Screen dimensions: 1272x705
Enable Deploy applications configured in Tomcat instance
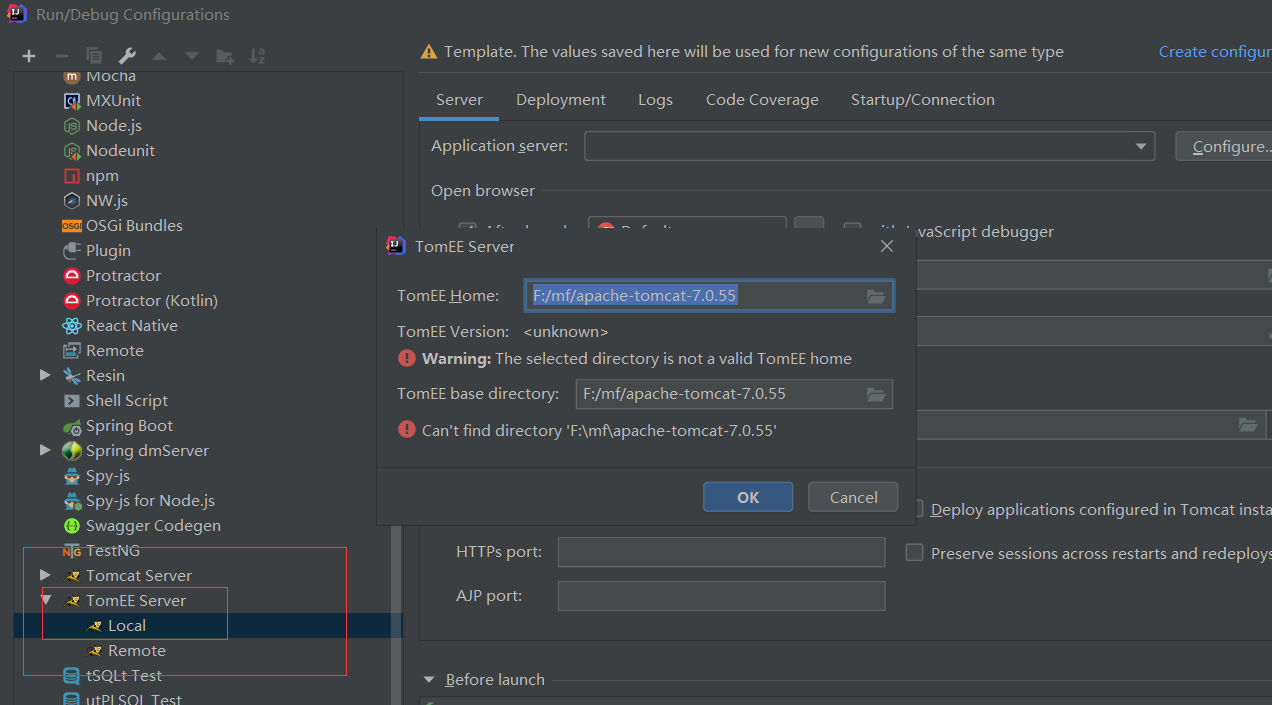pyautogui.click(x=916, y=509)
